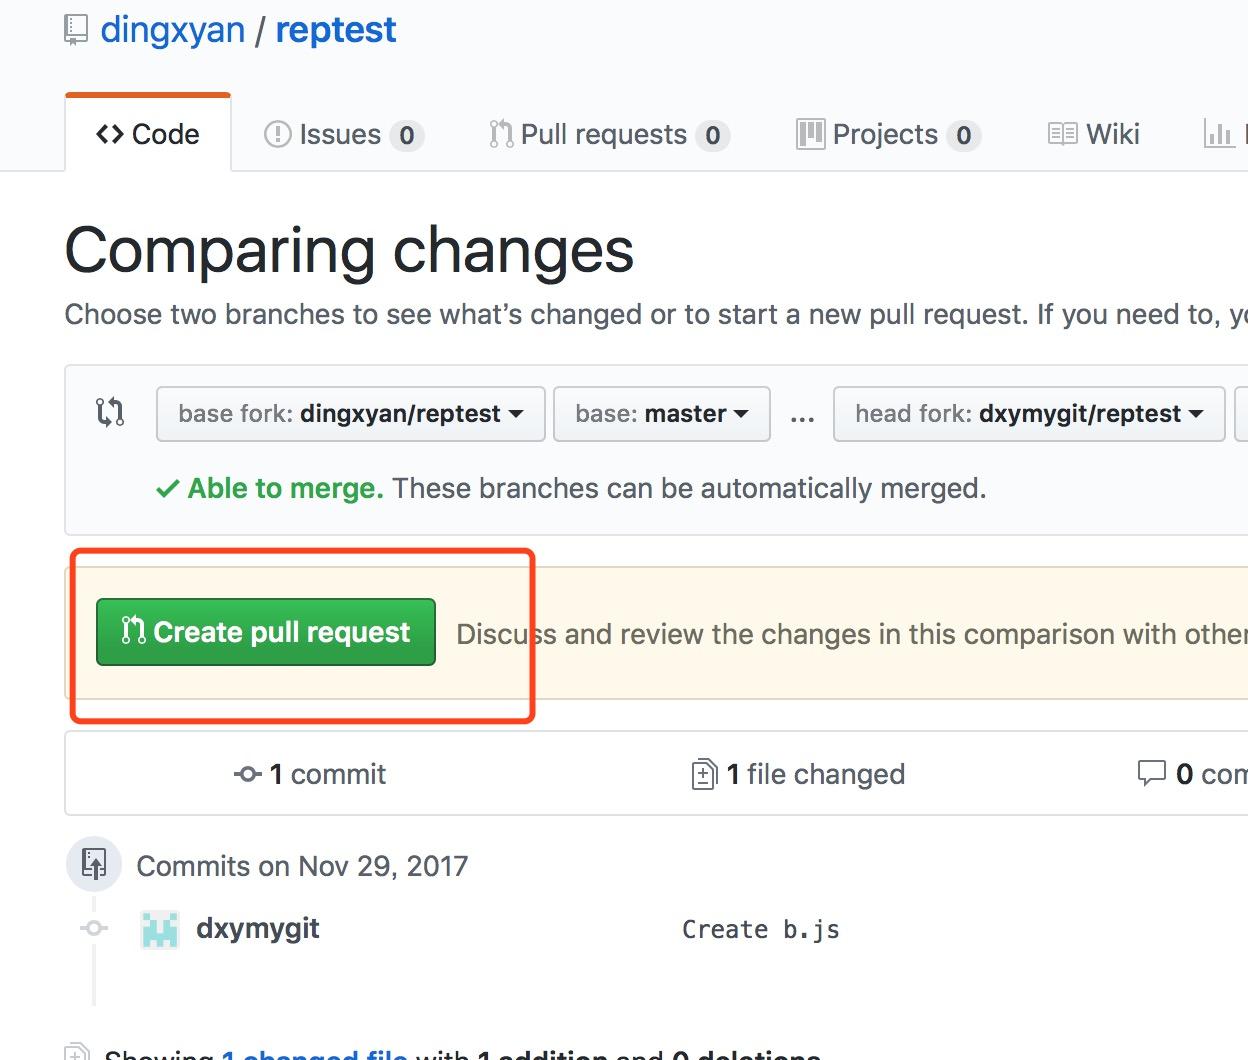Open the dingxyan profile link
The height and width of the screenshot is (1060, 1248).
click(x=170, y=29)
